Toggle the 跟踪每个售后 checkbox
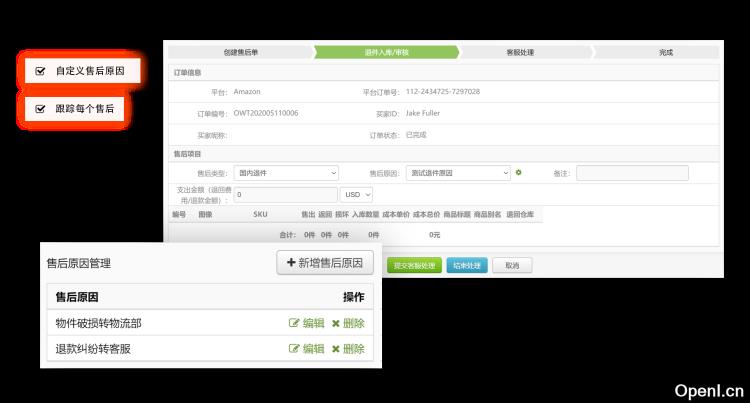 click(x=41, y=109)
